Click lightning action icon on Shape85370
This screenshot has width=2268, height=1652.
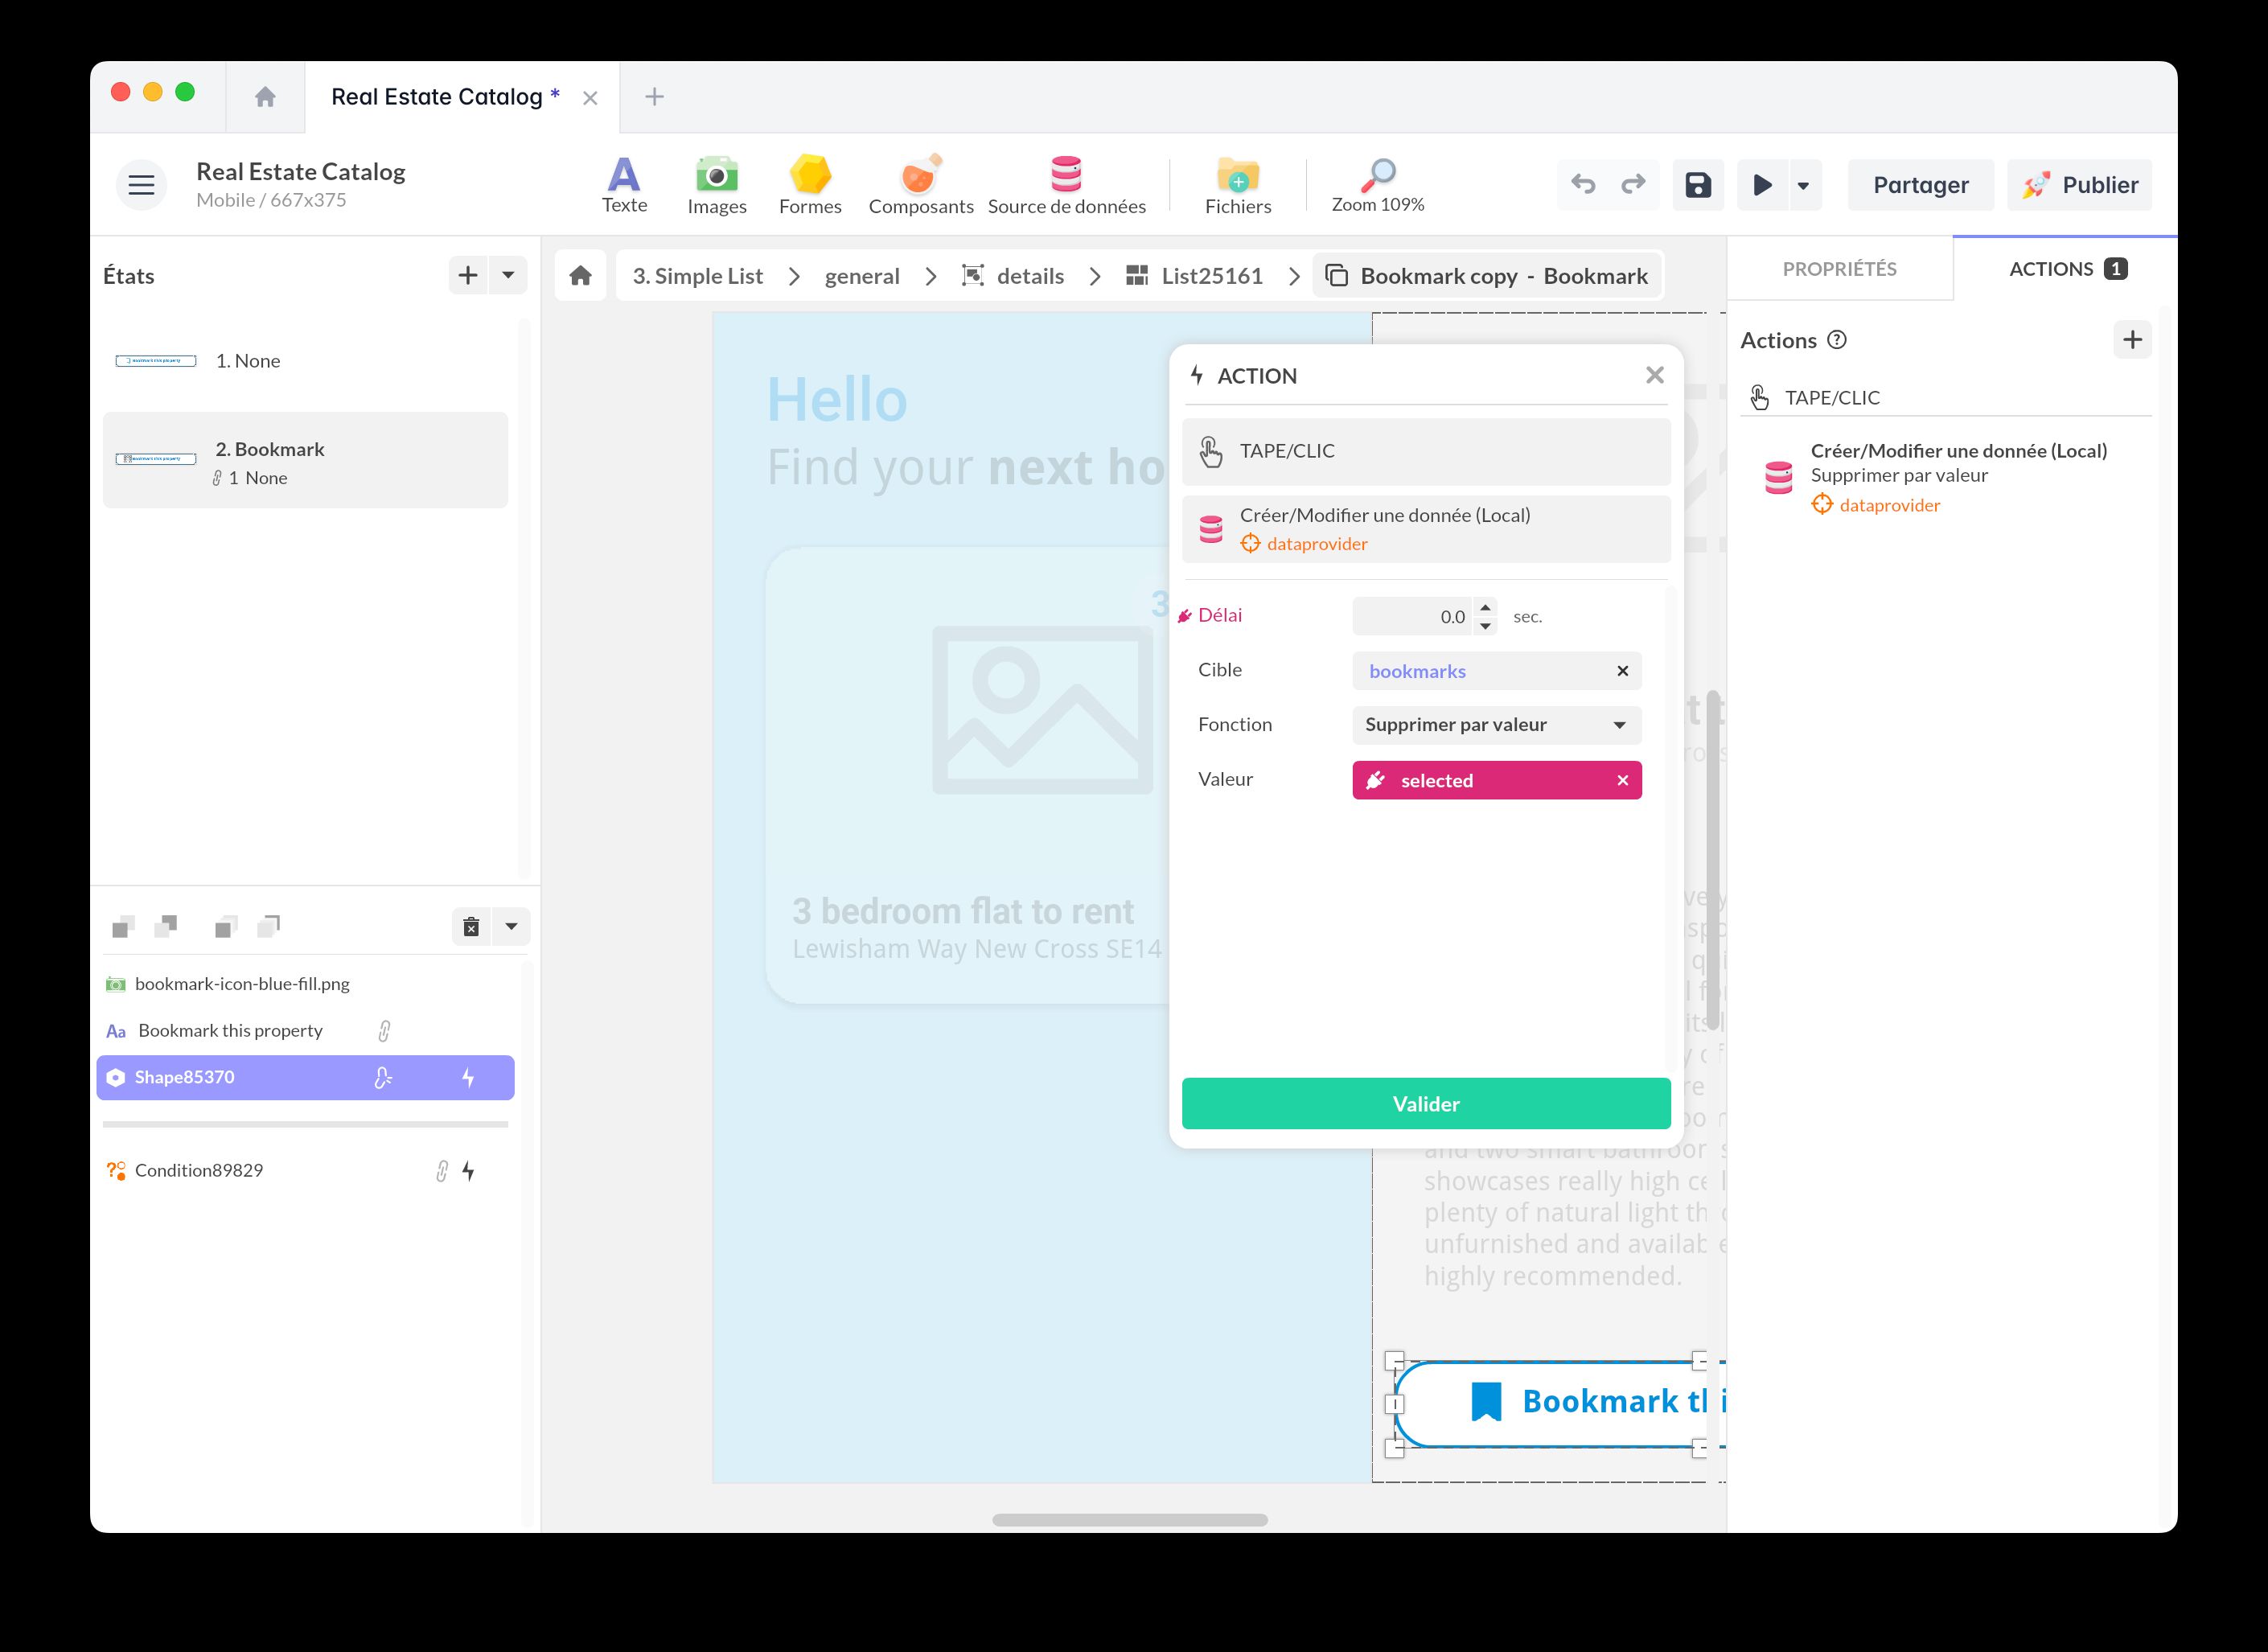pyautogui.click(x=468, y=1078)
